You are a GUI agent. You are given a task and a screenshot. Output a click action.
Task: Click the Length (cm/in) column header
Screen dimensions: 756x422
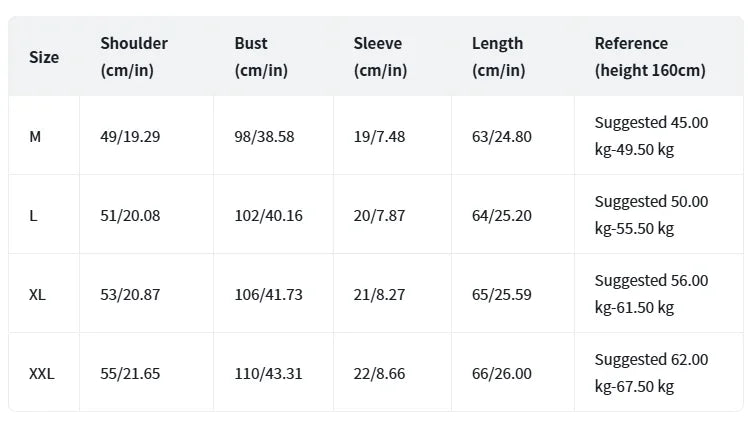point(498,57)
